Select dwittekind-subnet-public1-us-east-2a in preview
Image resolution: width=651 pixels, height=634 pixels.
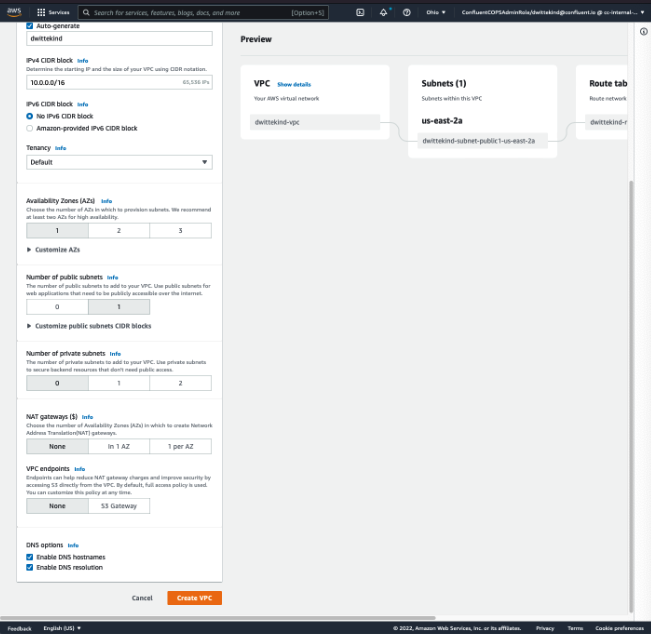482,141
